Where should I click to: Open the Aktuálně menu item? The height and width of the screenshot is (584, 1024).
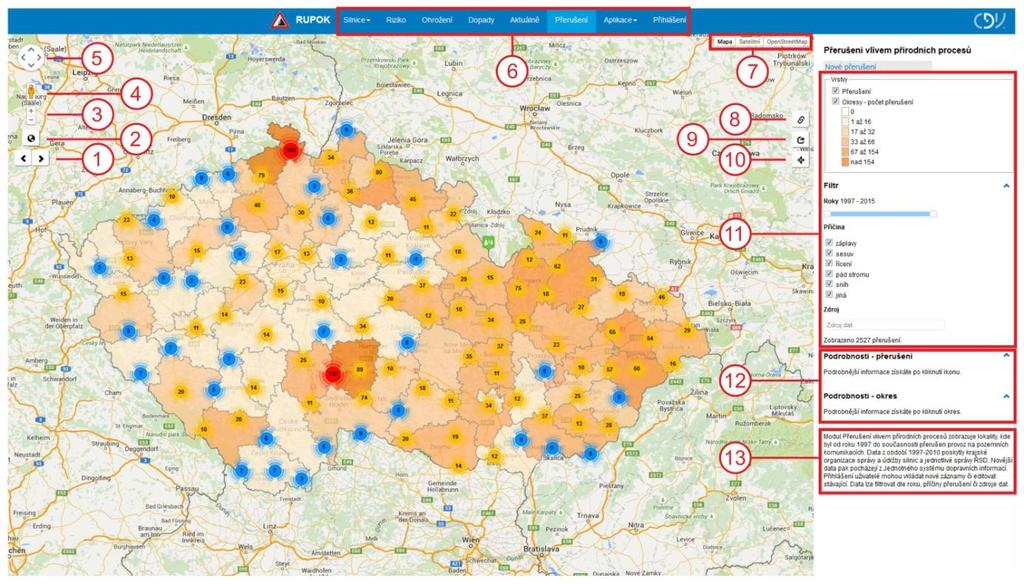coord(524,20)
